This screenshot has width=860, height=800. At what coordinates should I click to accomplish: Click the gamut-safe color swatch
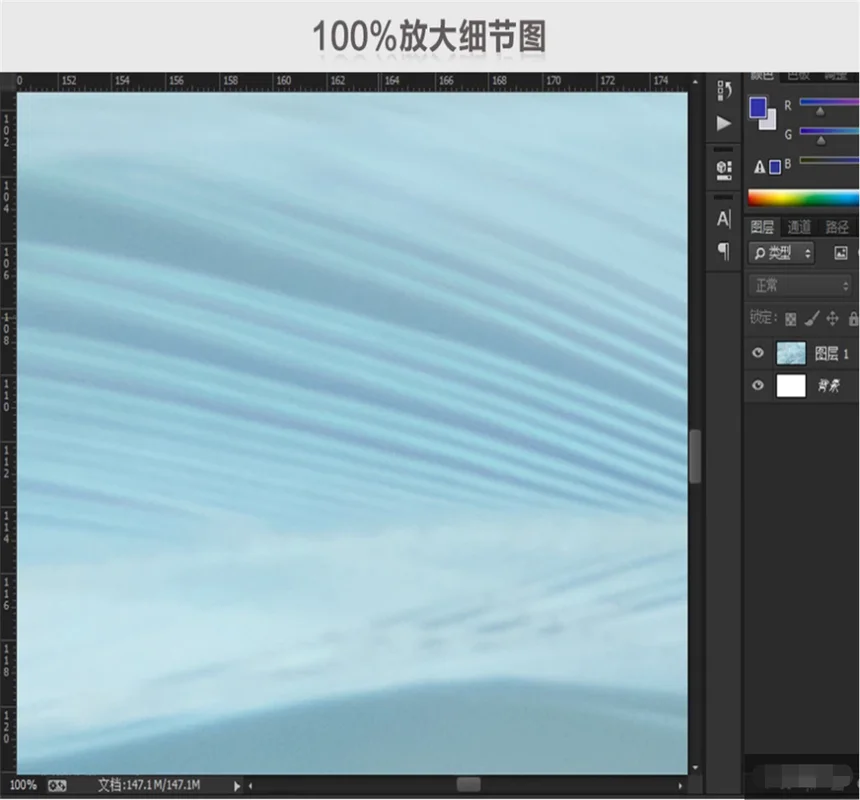774,167
